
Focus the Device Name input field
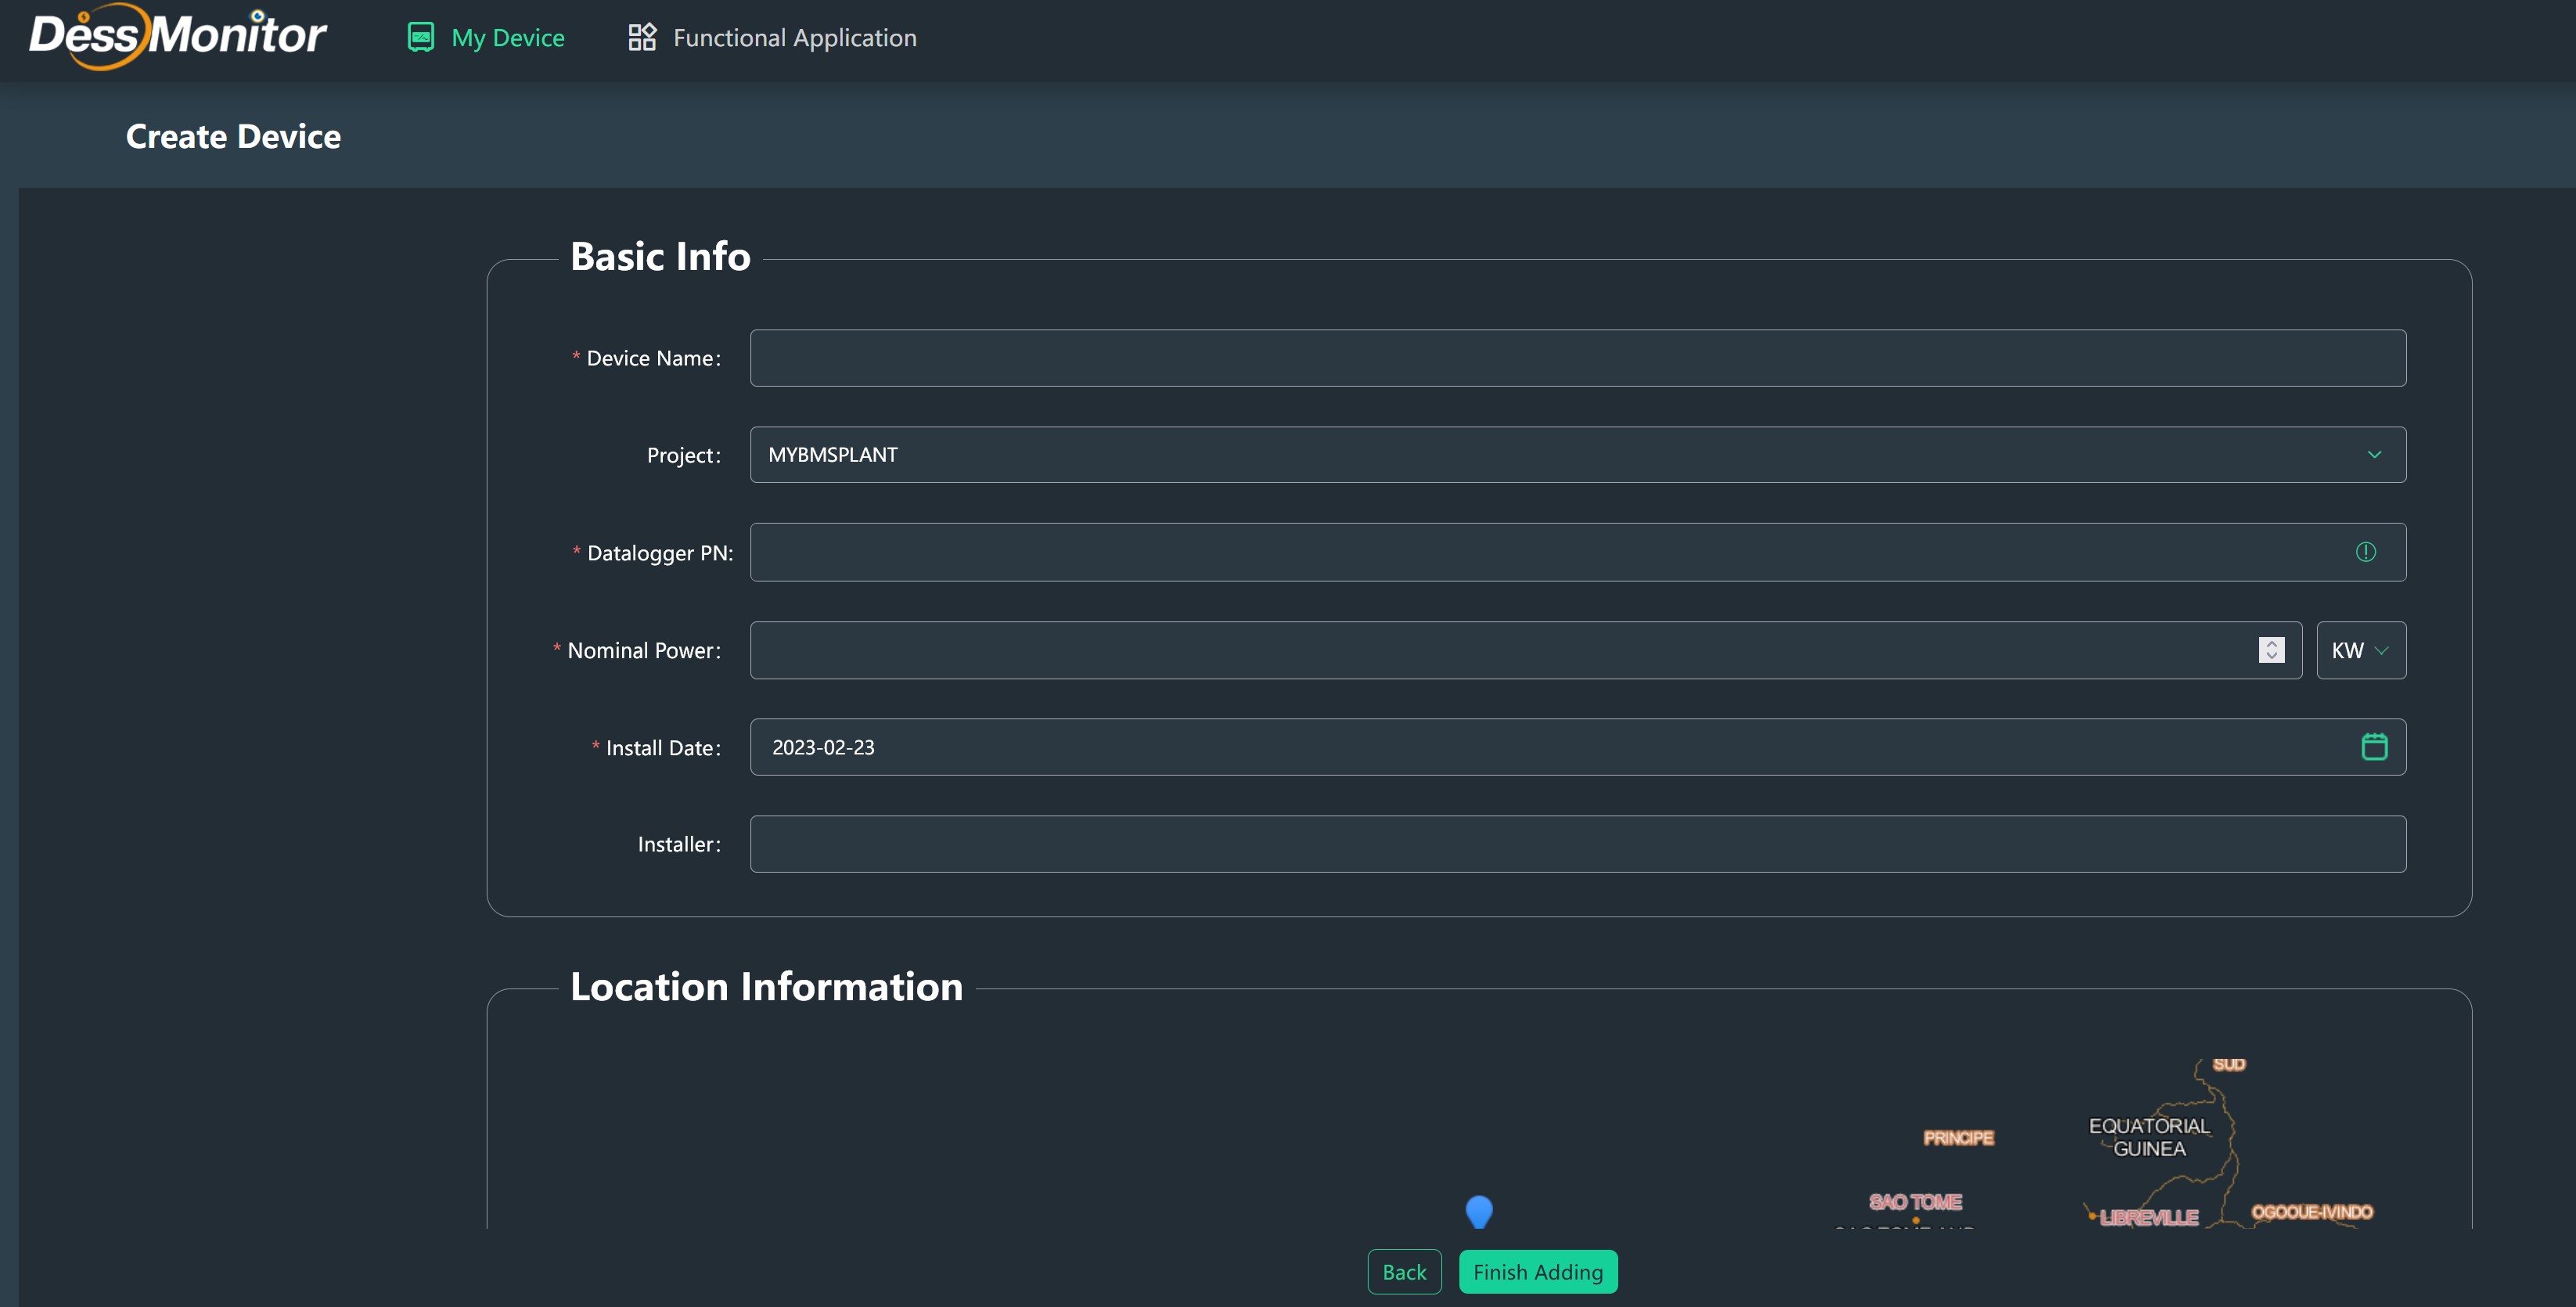pos(1577,358)
